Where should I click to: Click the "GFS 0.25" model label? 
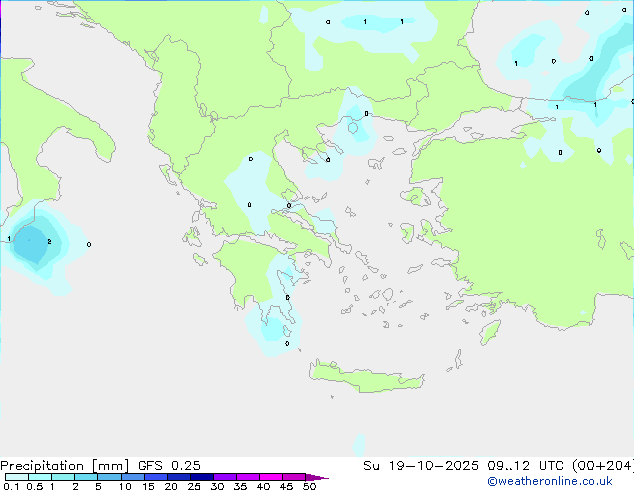[x=169, y=466]
